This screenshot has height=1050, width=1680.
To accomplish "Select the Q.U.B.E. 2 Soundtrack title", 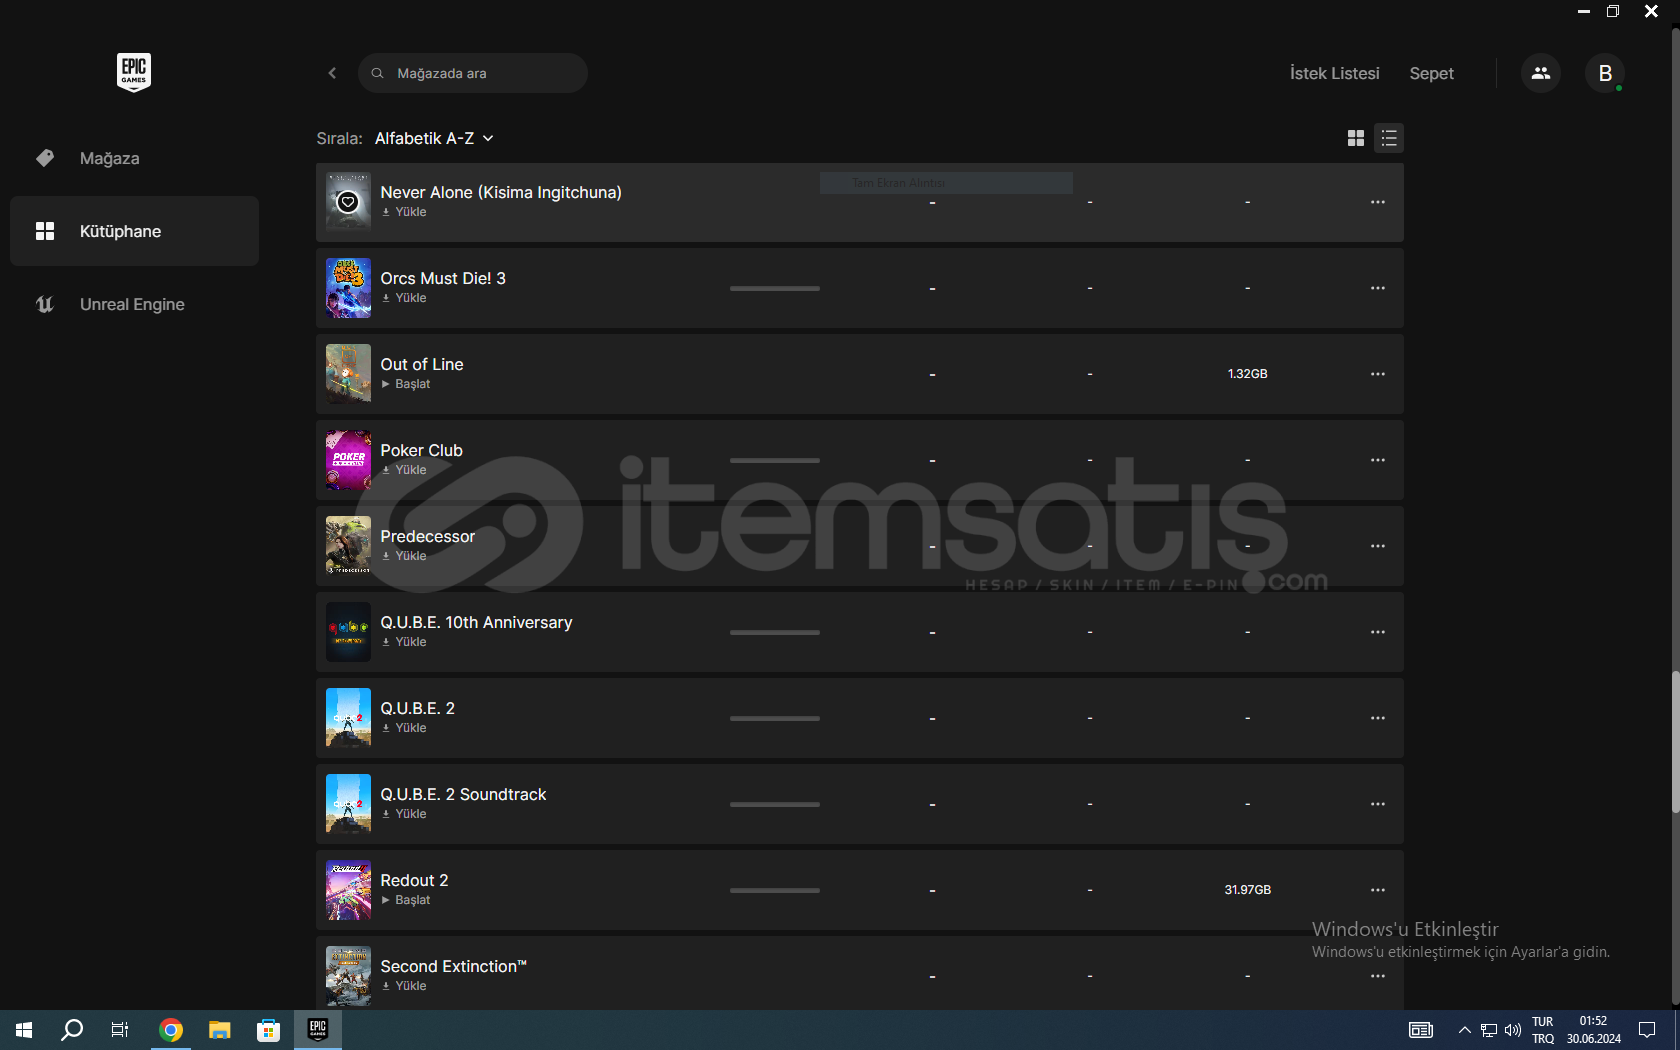I will click(x=463, y=794).
